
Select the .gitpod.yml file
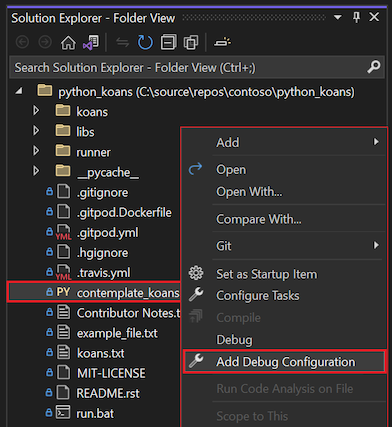click(x=107, y=233)
